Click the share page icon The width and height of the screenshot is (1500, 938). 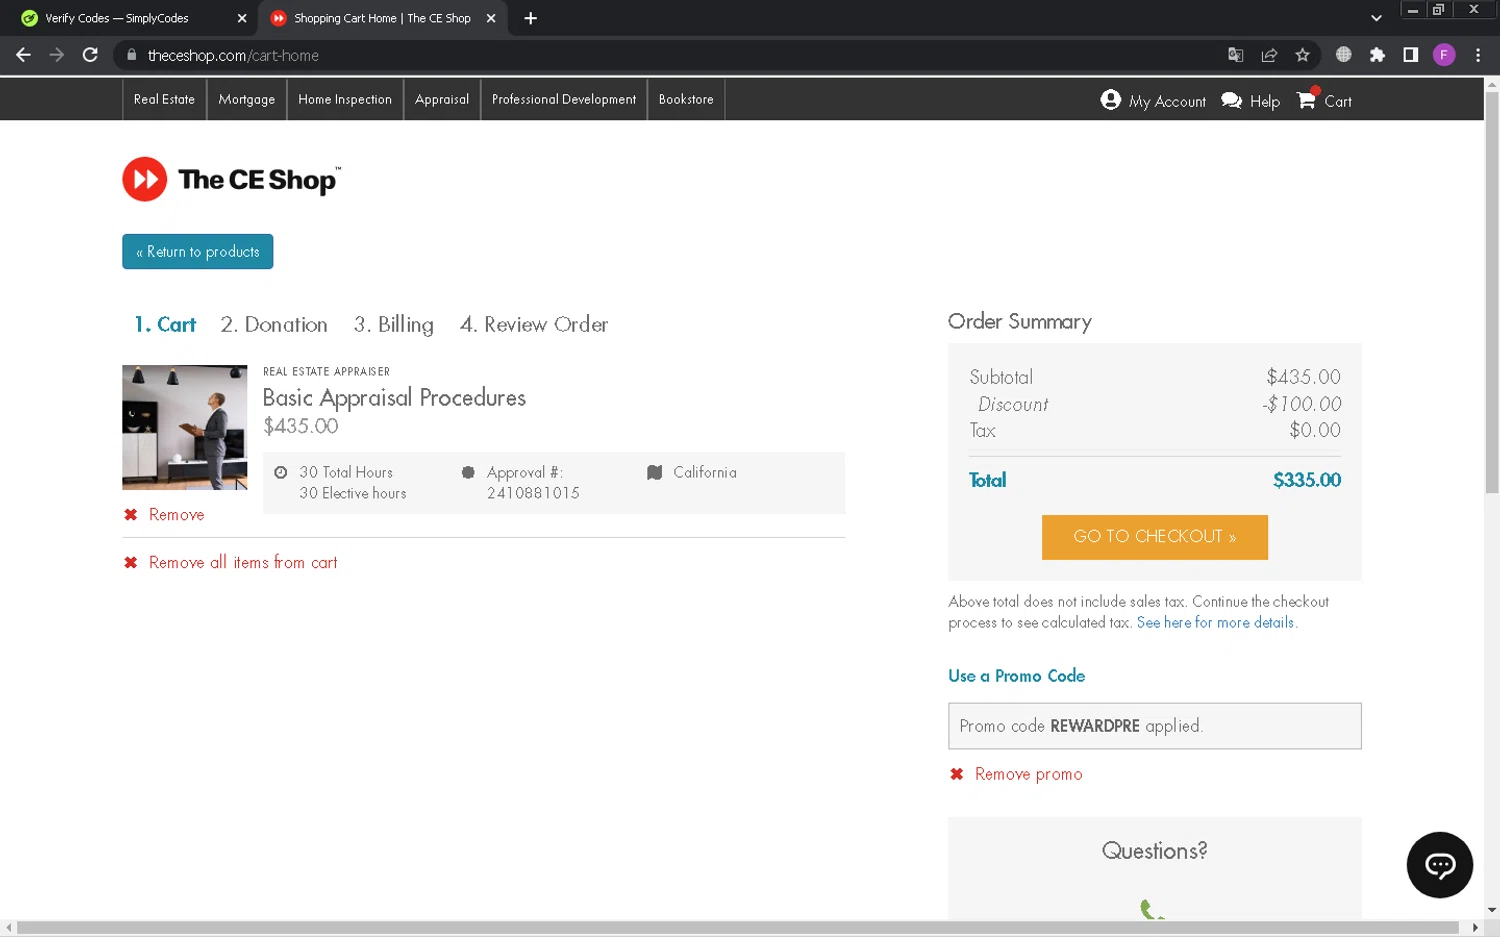(1269, 55)
